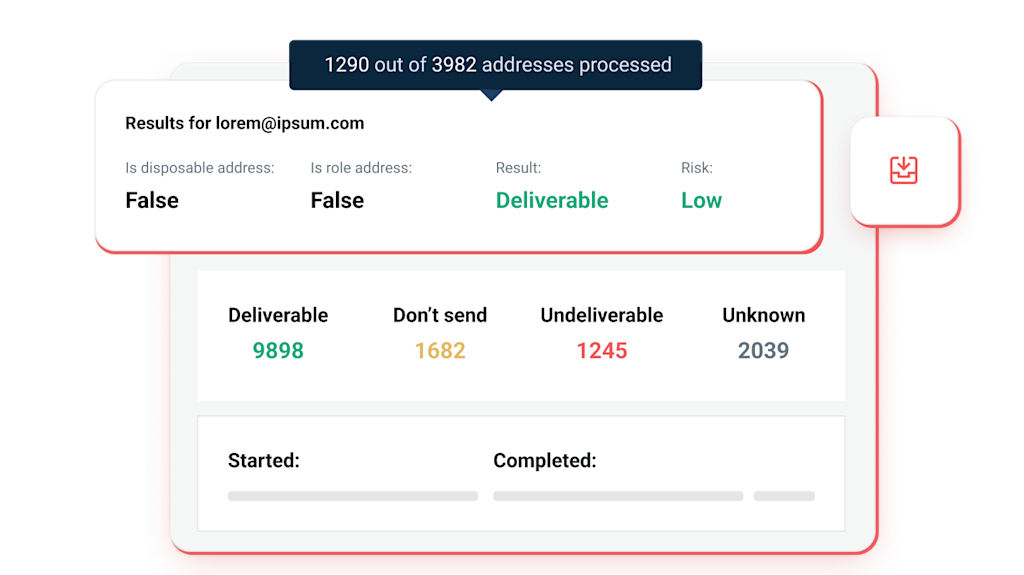Click the Unknown column heading

pos(763,316)
